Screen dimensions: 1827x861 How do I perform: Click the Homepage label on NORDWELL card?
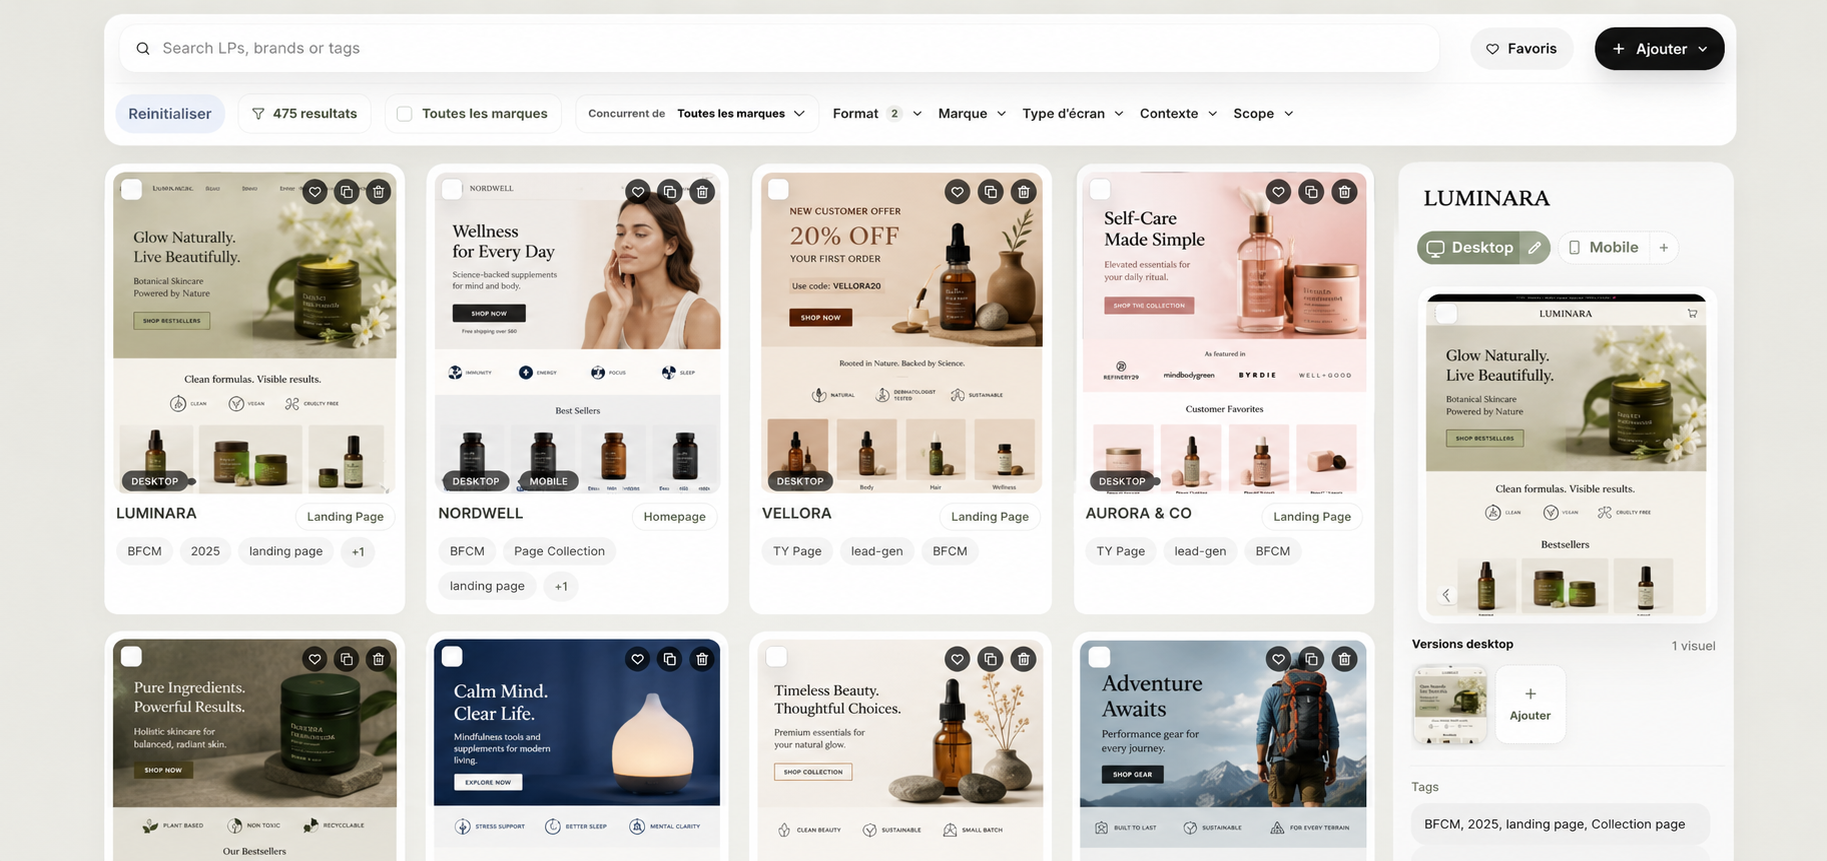(x=675, y=517)
